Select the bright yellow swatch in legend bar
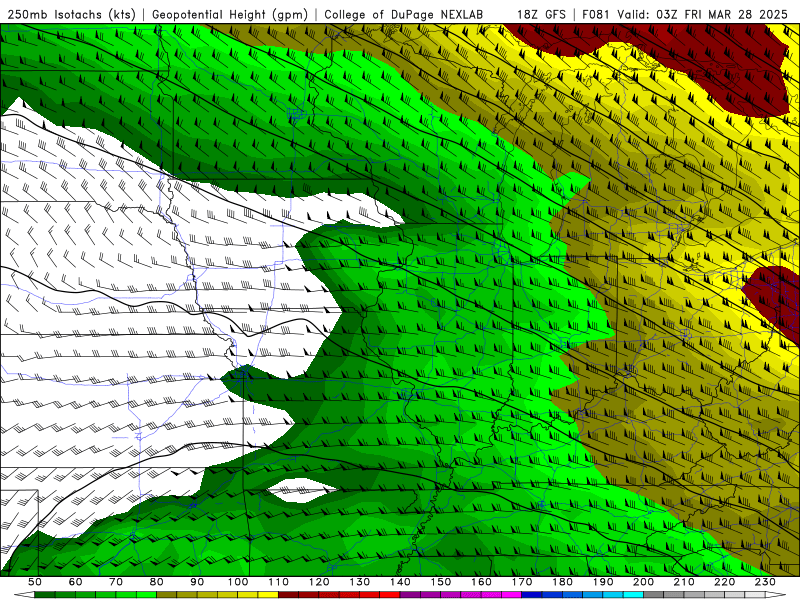 pos(268,594)
